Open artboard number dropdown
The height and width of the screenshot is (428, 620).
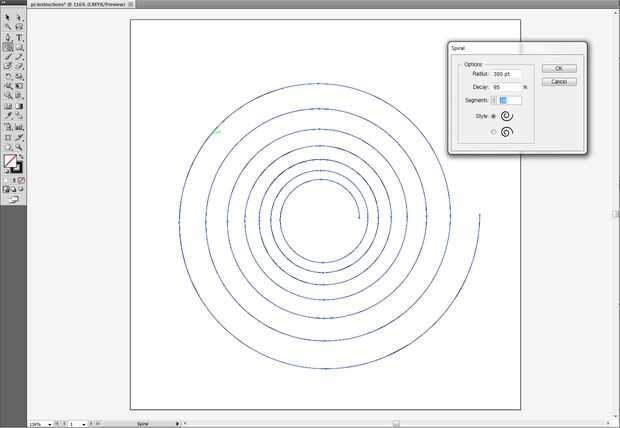pos(84,424)
